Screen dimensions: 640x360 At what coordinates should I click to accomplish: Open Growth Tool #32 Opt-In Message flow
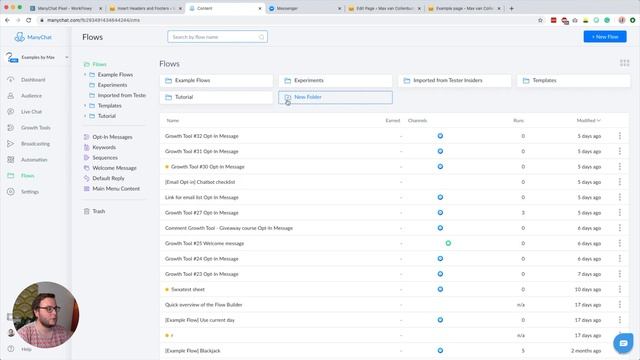pyautogui.click(x=202, y=136)
